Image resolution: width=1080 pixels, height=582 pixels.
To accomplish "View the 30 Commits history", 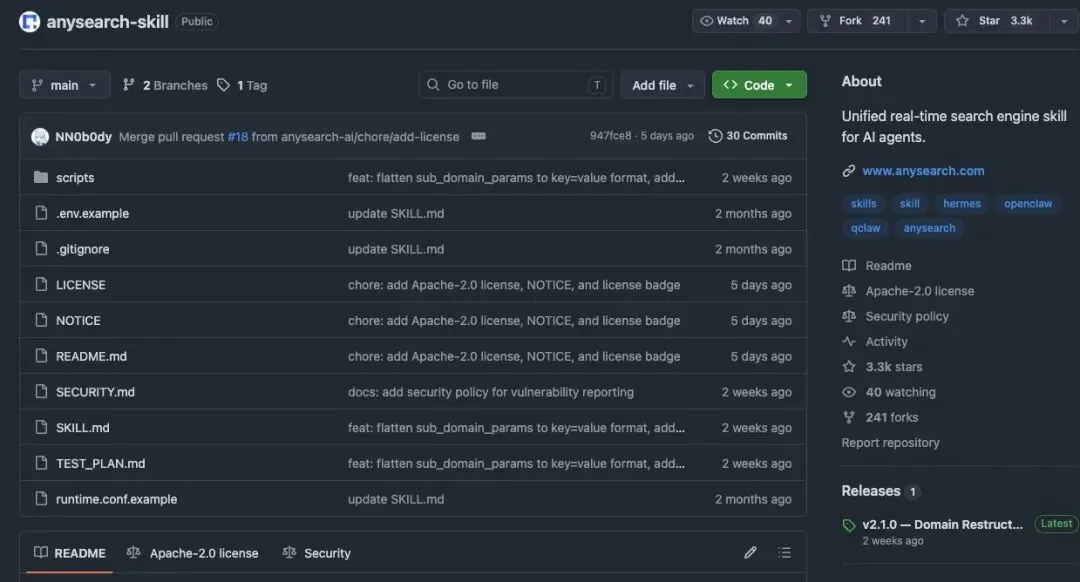I will (748, 136).
